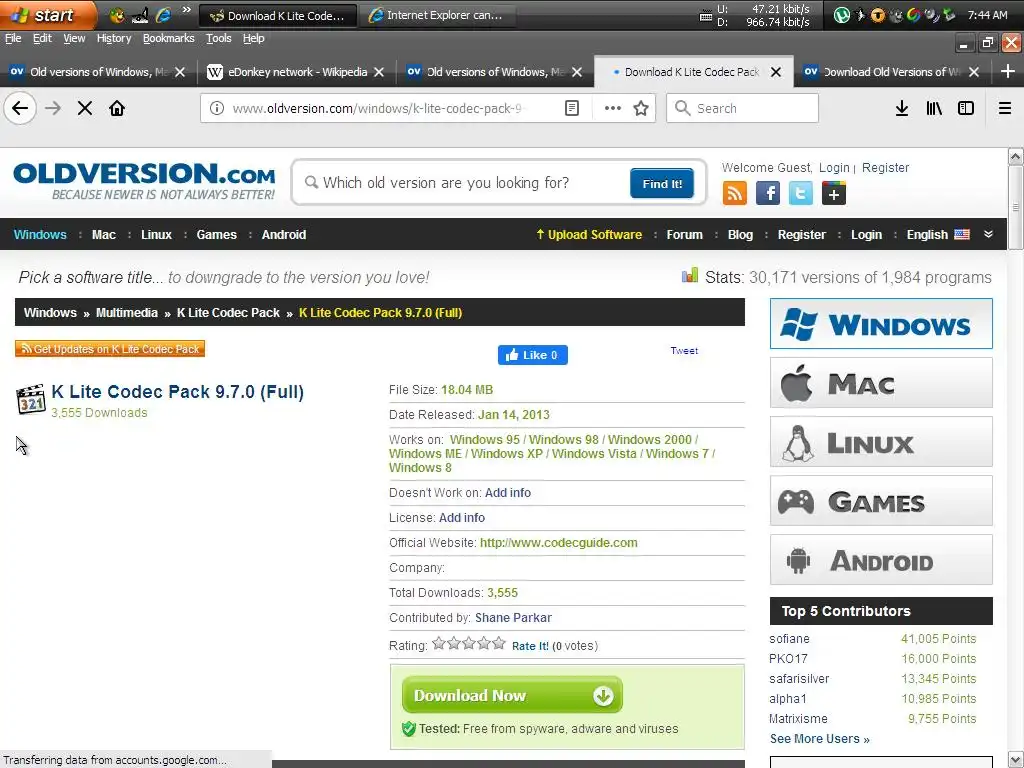Image resolution: width=1024 pixels, height=768 pixels.
Task: Bookmark this page with the star icon
Action: point(641,108)
